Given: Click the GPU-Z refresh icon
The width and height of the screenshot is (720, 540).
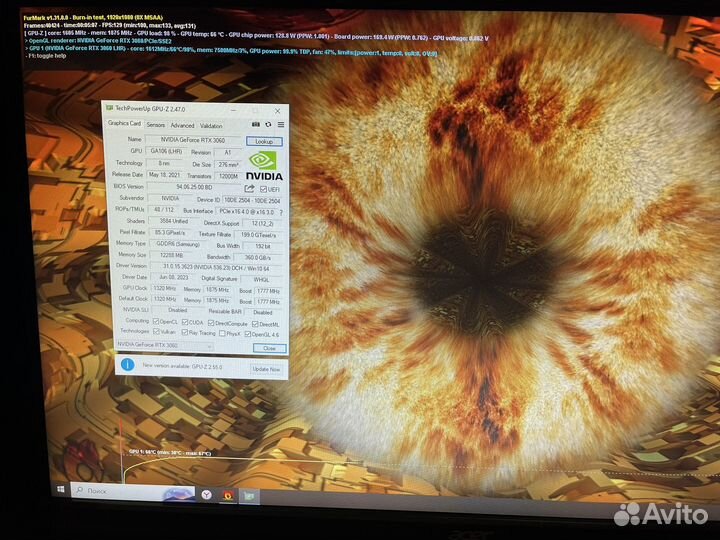Looking at the screenshot, I should 267,125.
